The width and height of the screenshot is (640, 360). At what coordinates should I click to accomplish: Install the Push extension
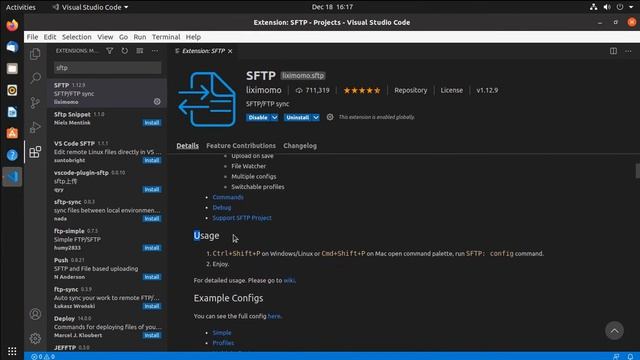[152, 277]
